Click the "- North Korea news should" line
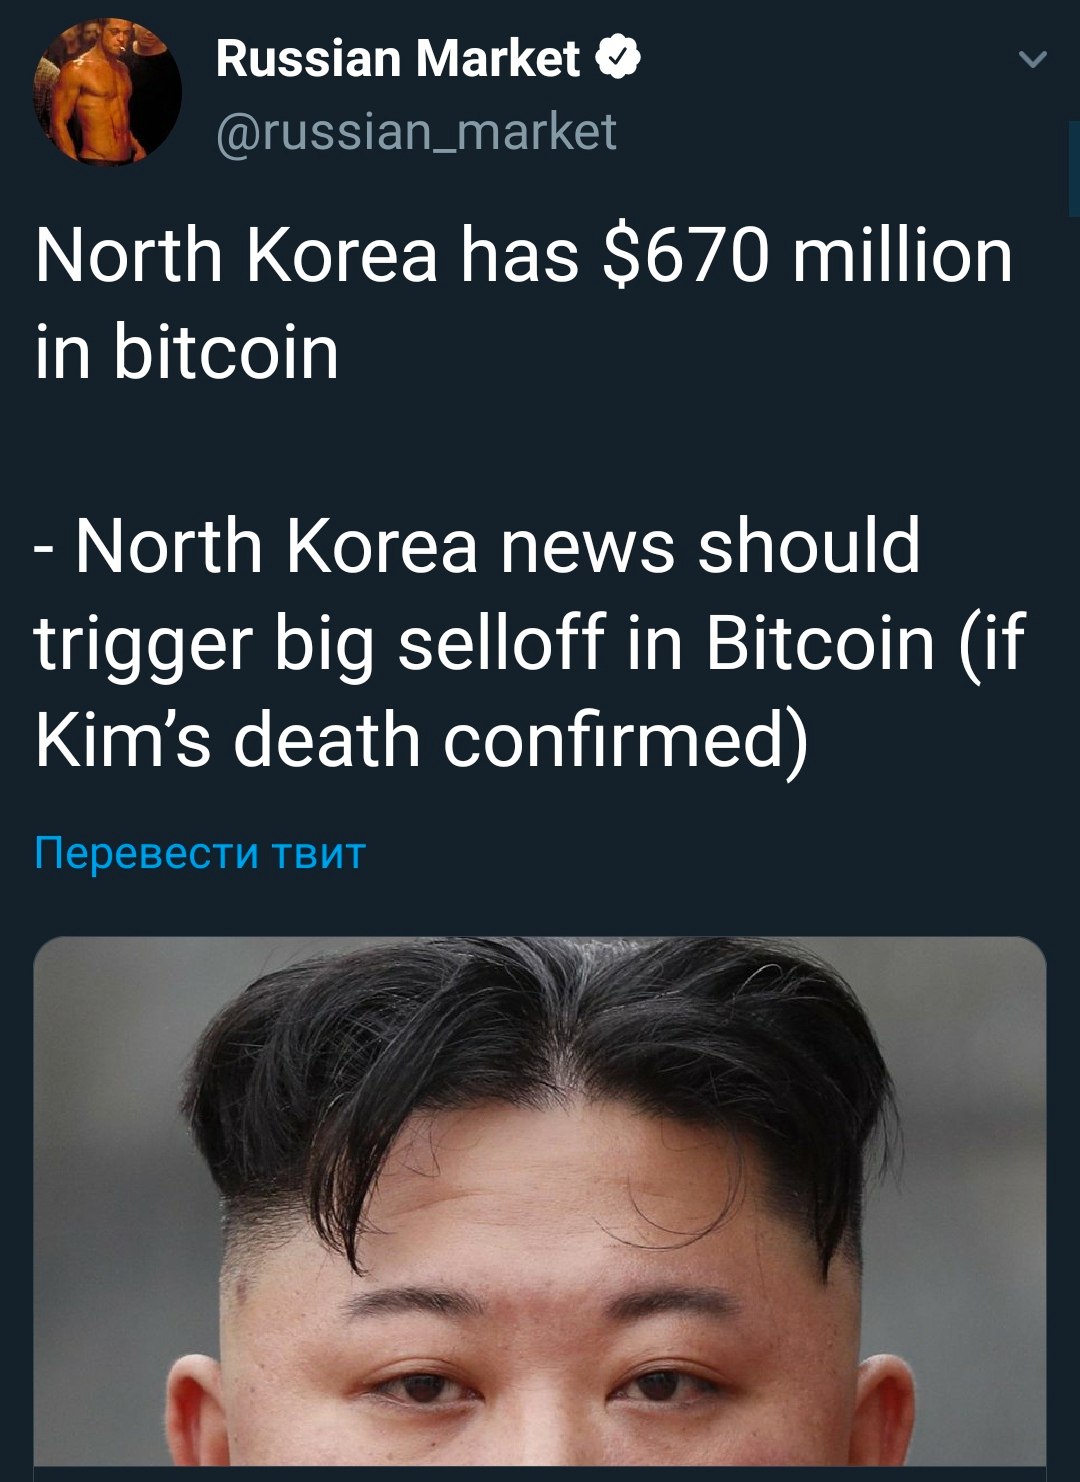This screenshot has width=1080, height=1482. (x=478, y=546)
